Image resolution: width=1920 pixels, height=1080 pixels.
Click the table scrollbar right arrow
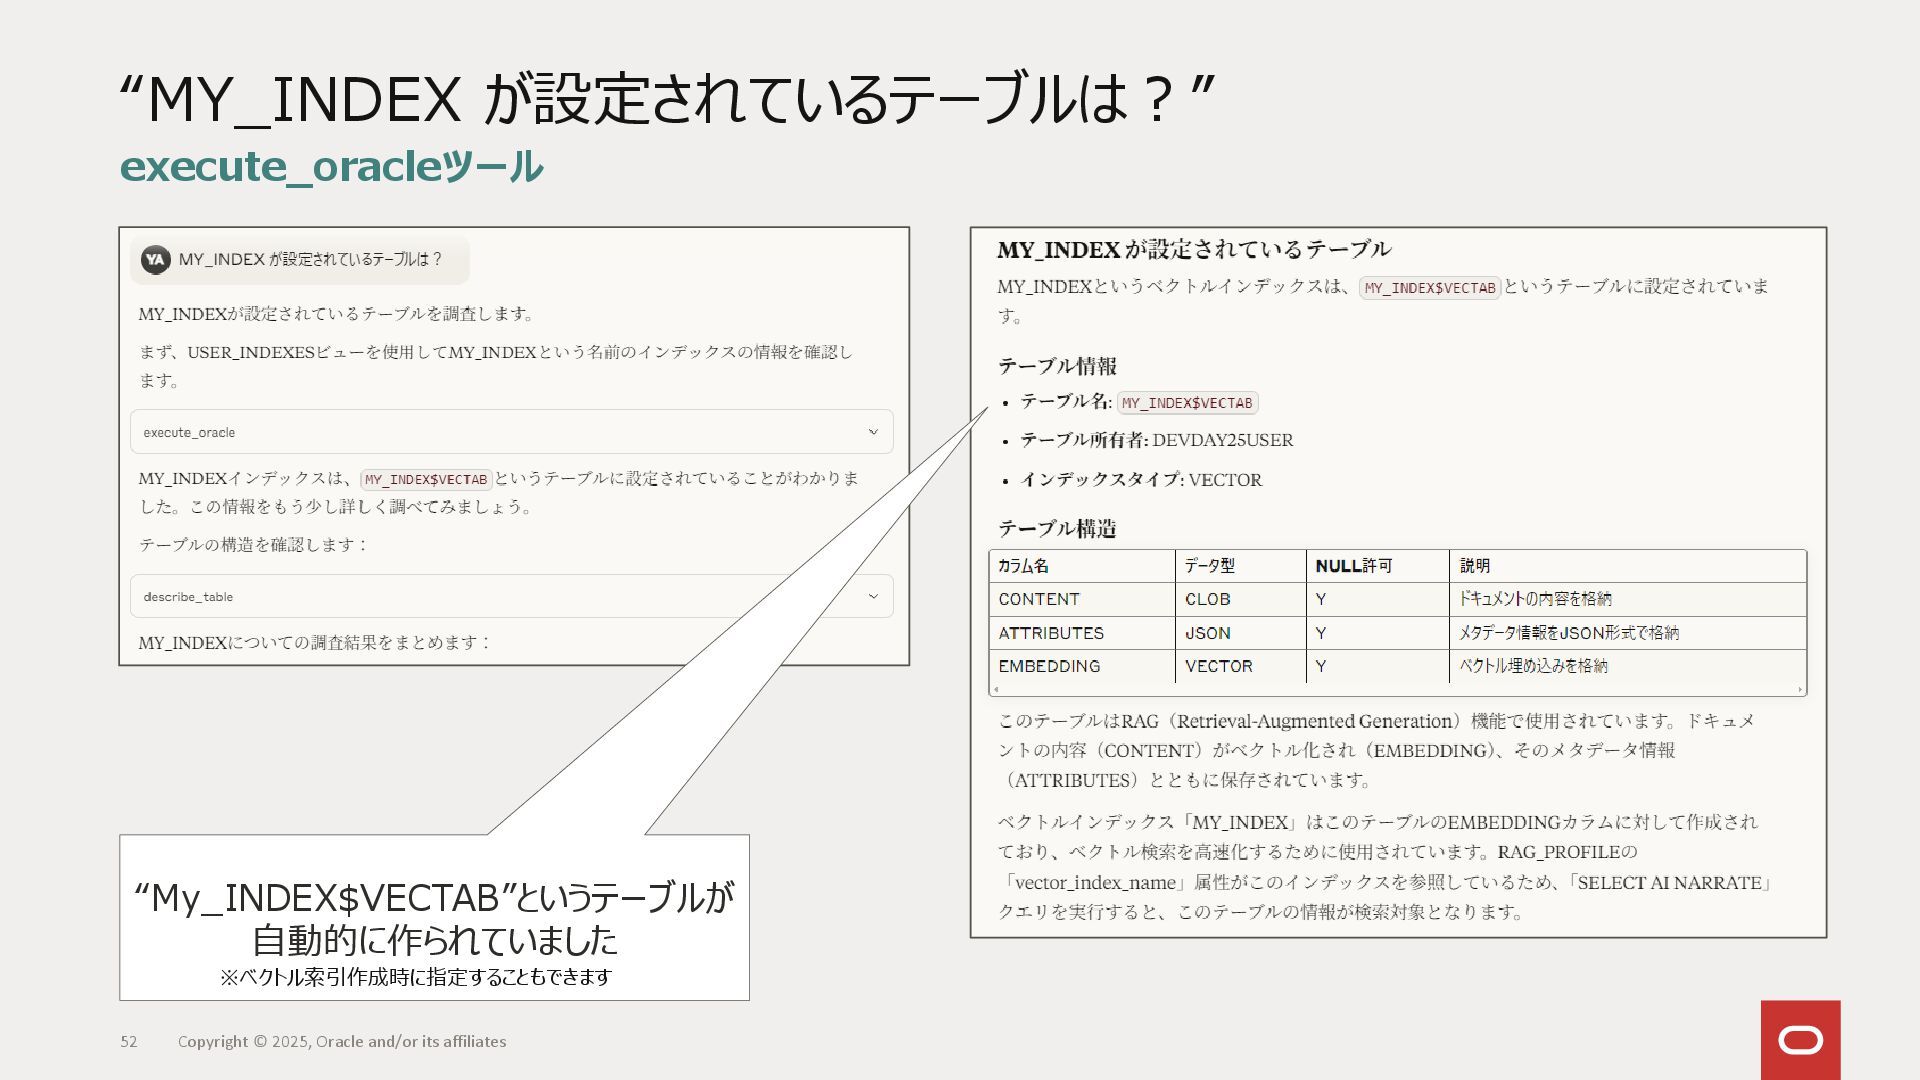[x=1800, y=689]
